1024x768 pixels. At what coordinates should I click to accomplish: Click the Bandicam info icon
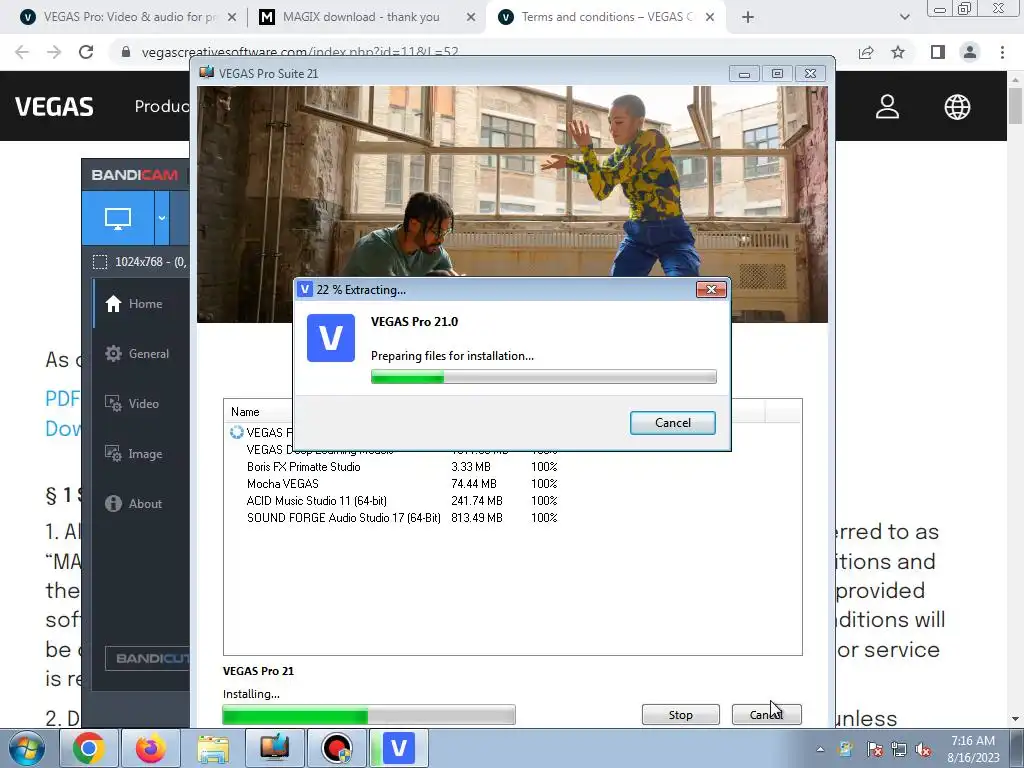[114, 504]
